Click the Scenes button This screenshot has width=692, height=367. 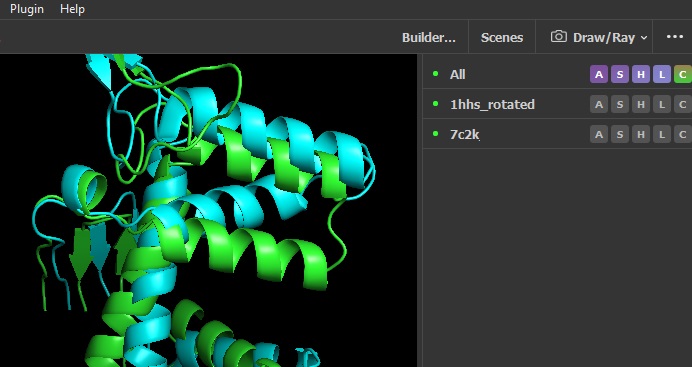(502, 37)
